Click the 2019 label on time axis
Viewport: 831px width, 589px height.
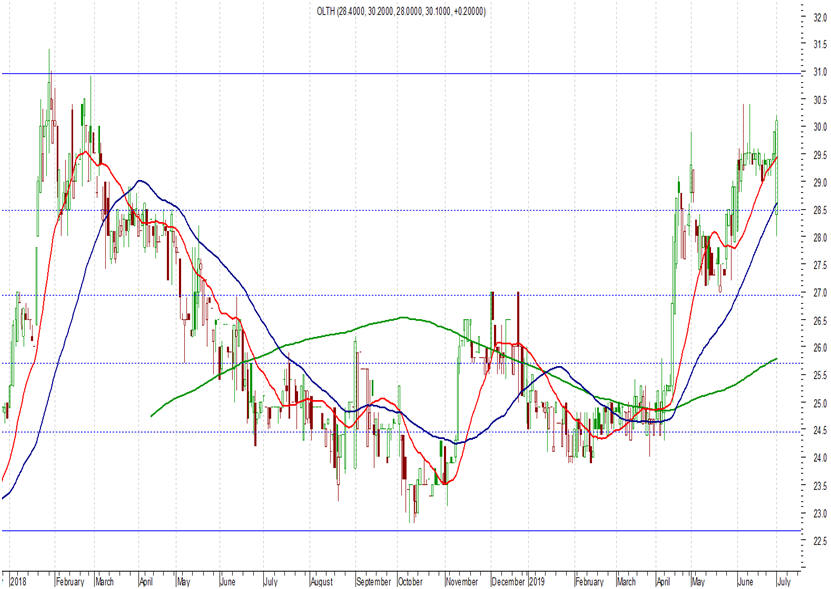[x=537, y=582]
